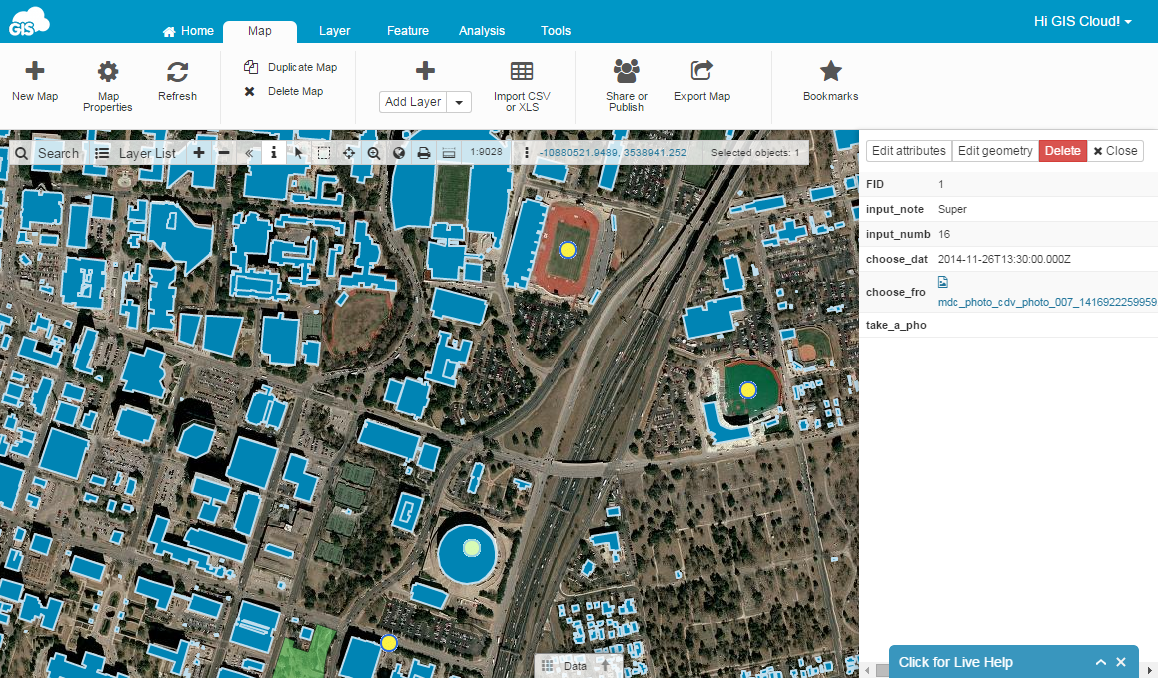Open Bookmarks star icon

click(831, 71)
